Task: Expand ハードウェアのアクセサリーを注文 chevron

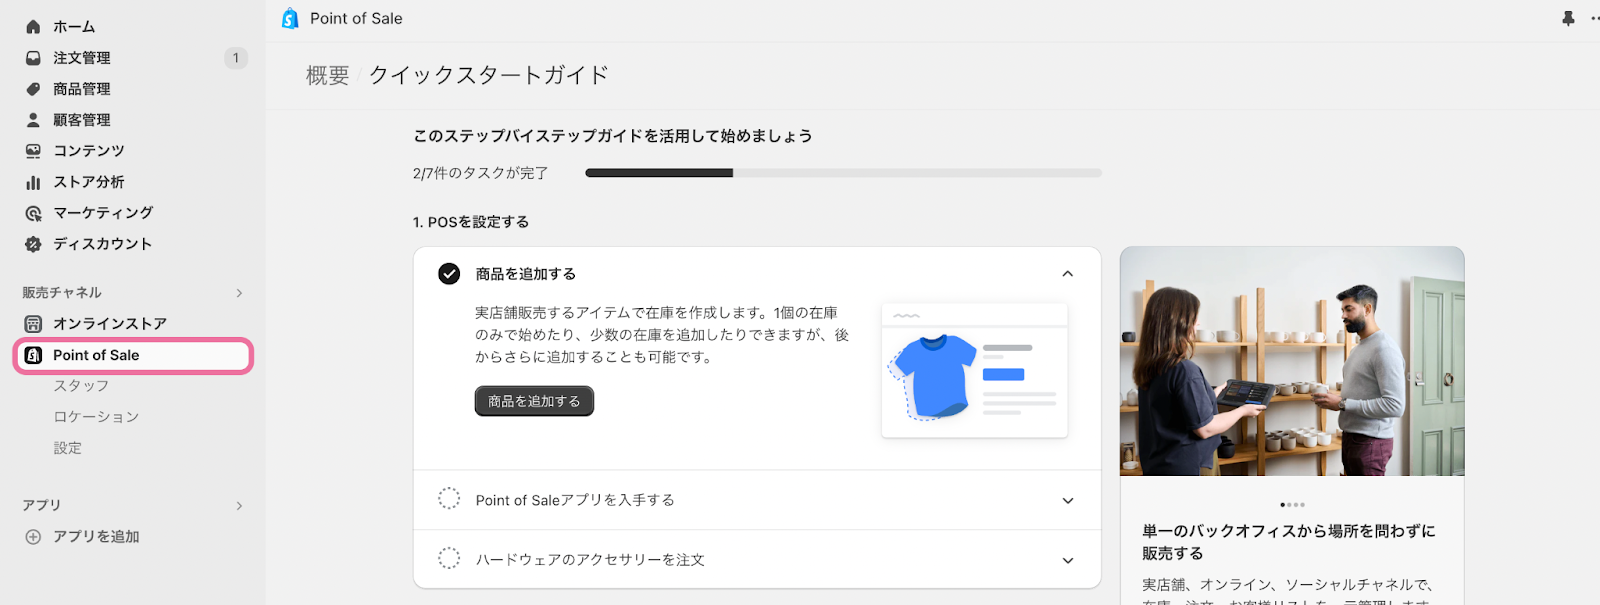Action: pos(1068,561)
